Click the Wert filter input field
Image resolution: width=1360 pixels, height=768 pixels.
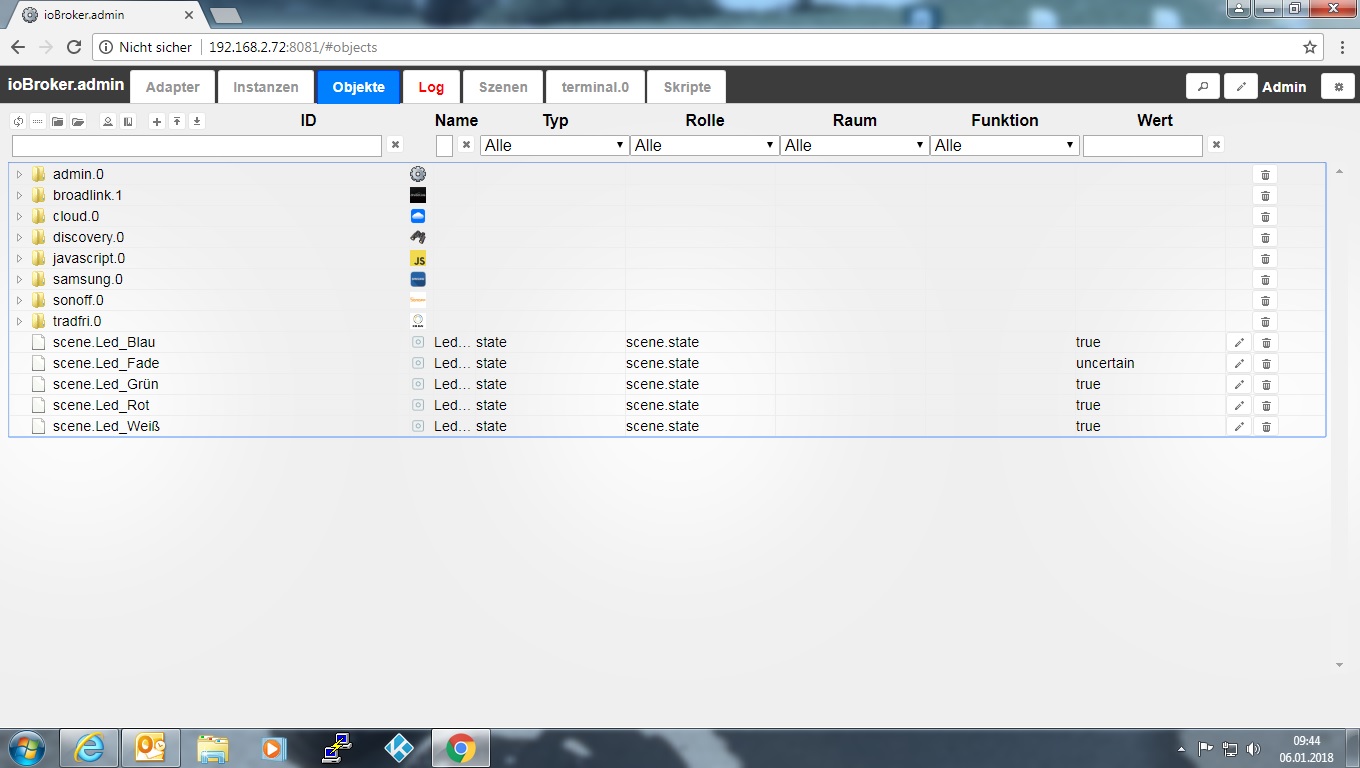1143,146
